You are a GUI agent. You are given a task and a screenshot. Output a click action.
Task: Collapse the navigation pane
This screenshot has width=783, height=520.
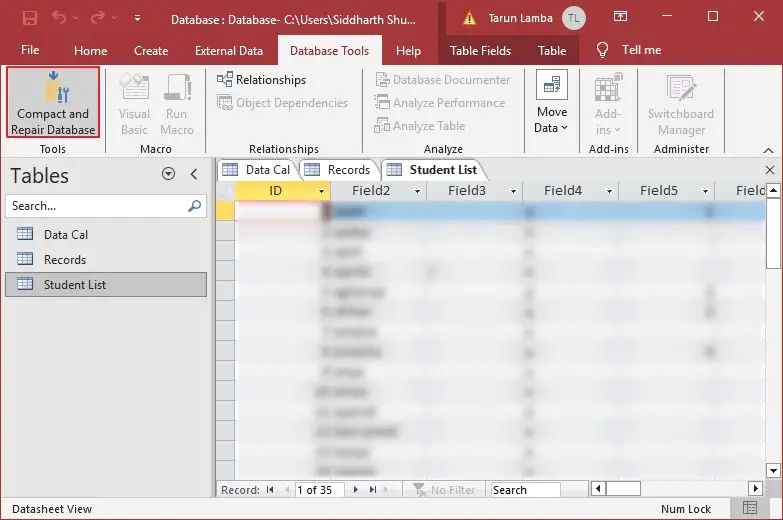pyautogui.click(x=194, y=174)
